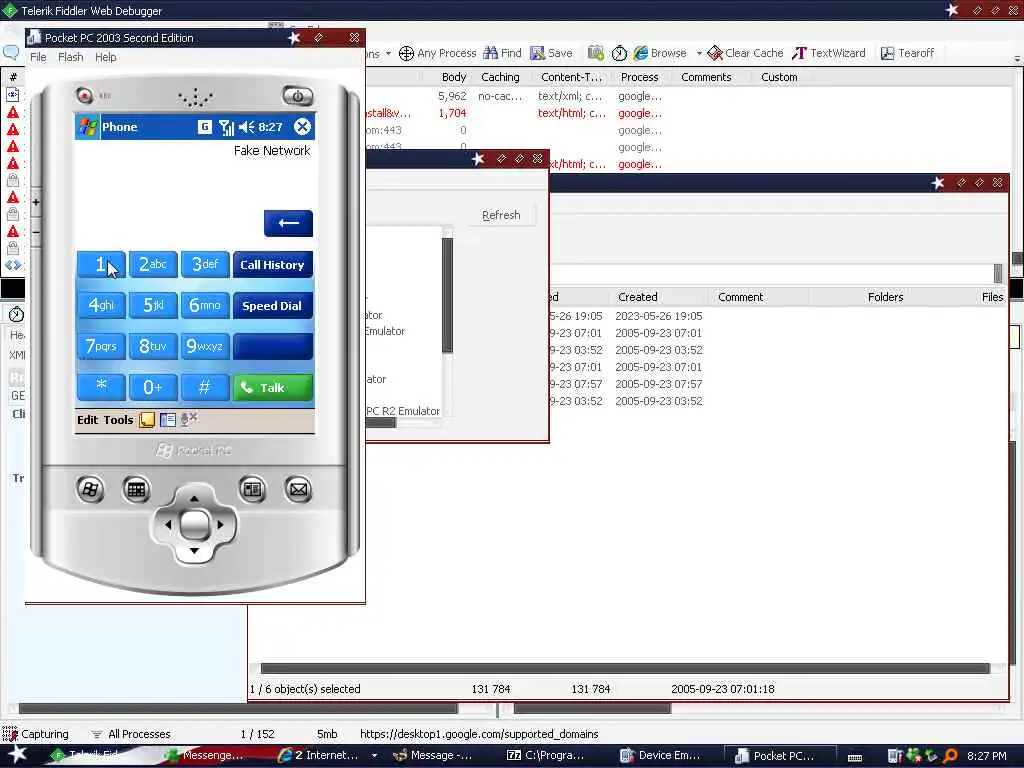Viewport: 1024px width, 768px height.
Task: Push the D-pad left arrow
Action: click(x=168, y=524)
